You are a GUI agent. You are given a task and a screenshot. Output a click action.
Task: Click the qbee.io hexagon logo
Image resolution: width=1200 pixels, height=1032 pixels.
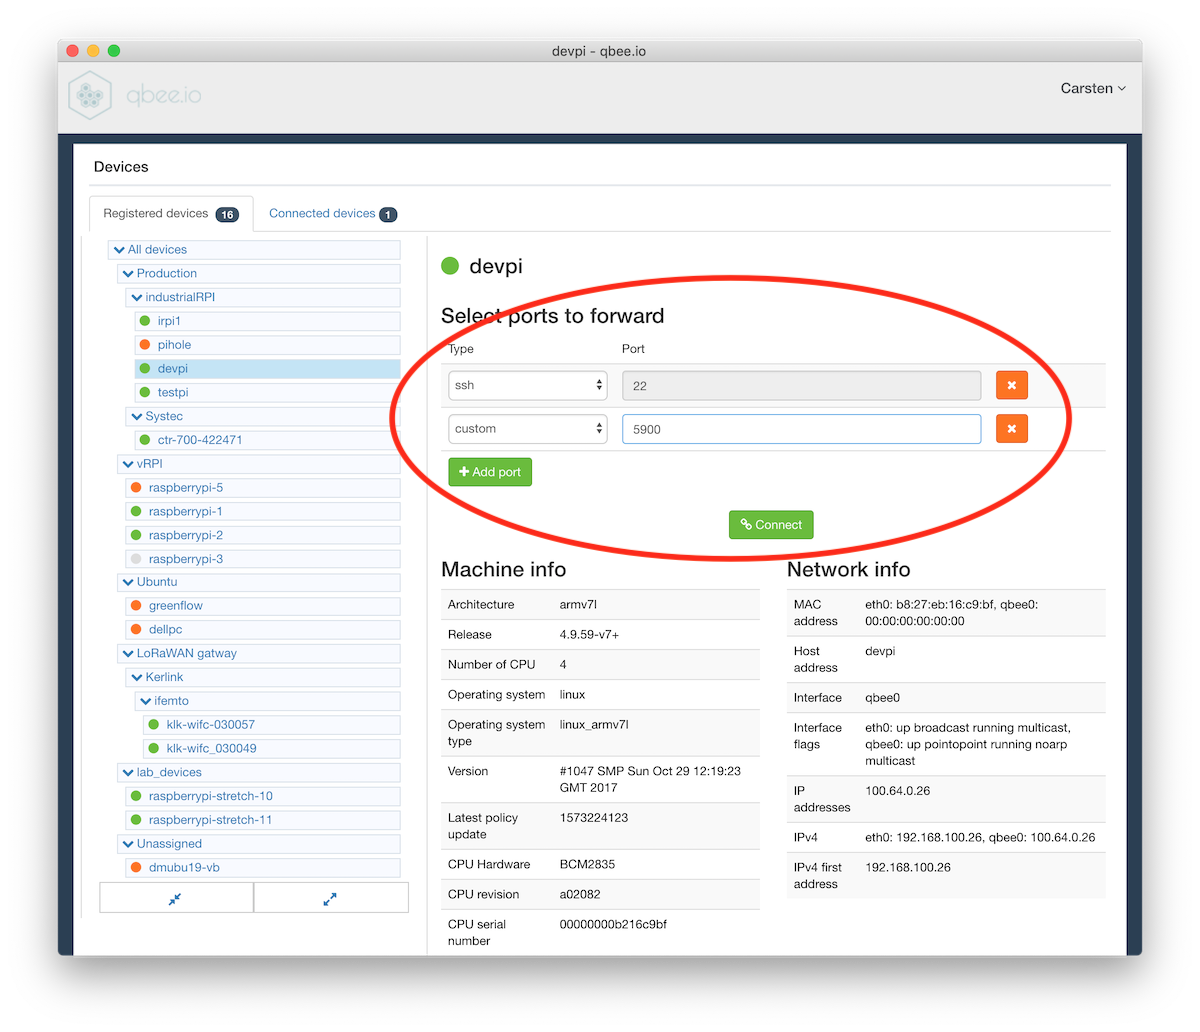coord(90,96)
